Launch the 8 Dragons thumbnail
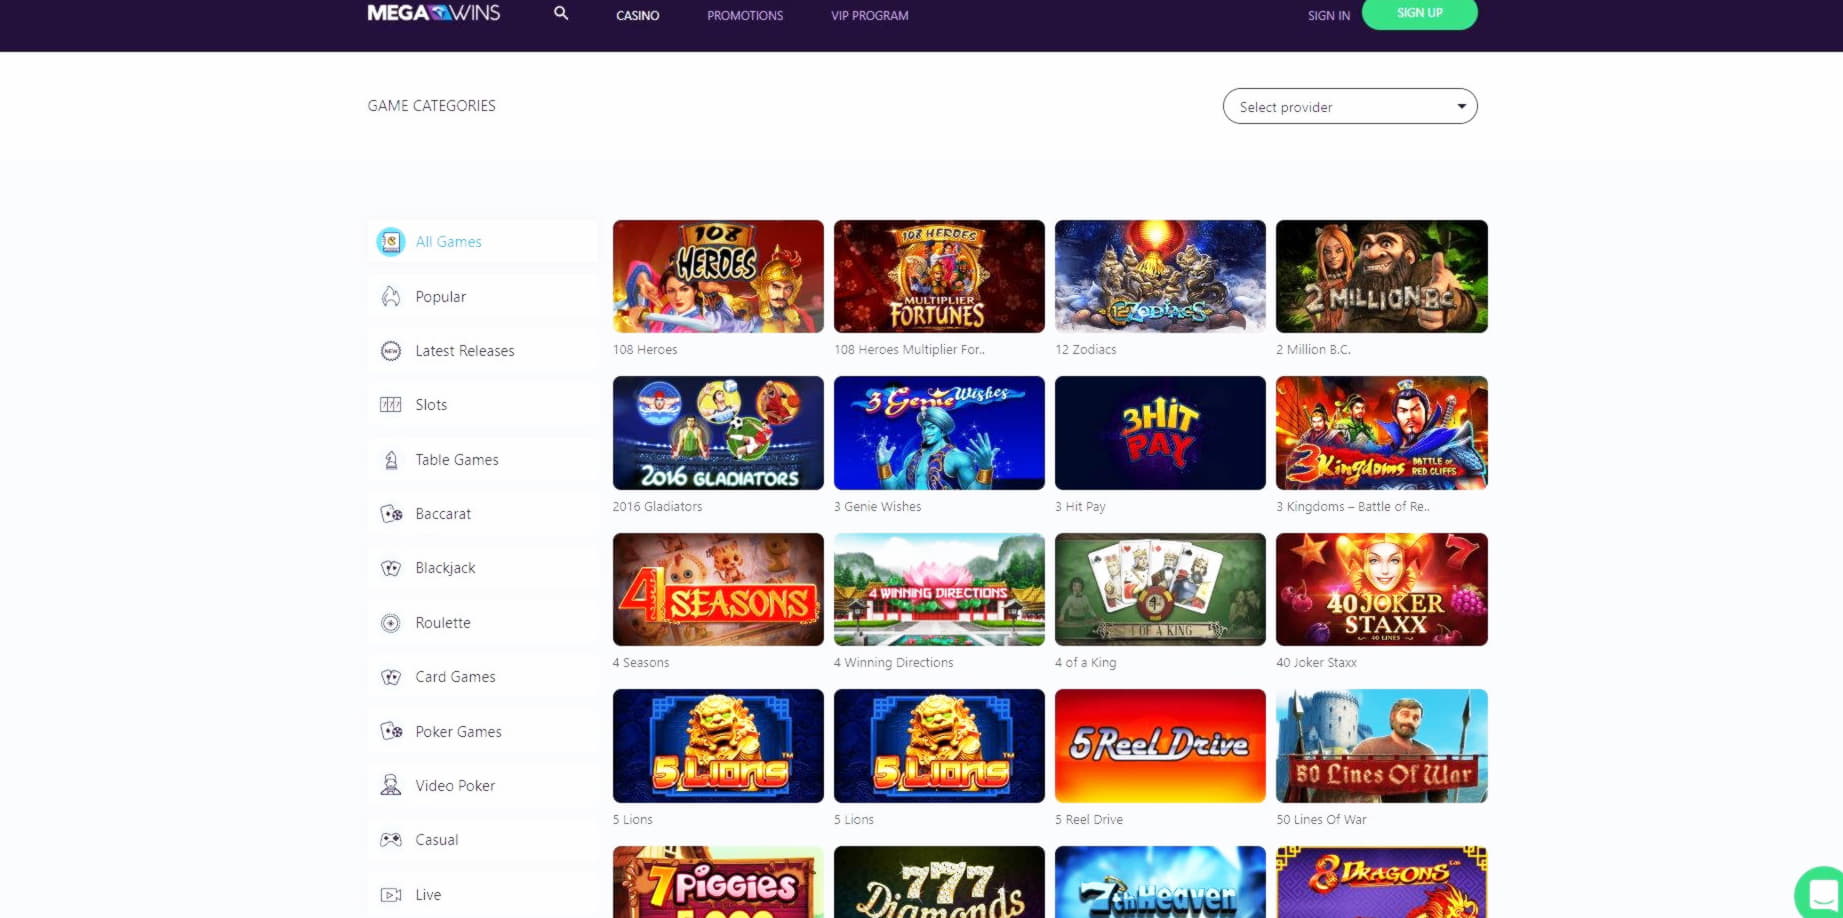1843x918 pixels. coord(1382,882)
